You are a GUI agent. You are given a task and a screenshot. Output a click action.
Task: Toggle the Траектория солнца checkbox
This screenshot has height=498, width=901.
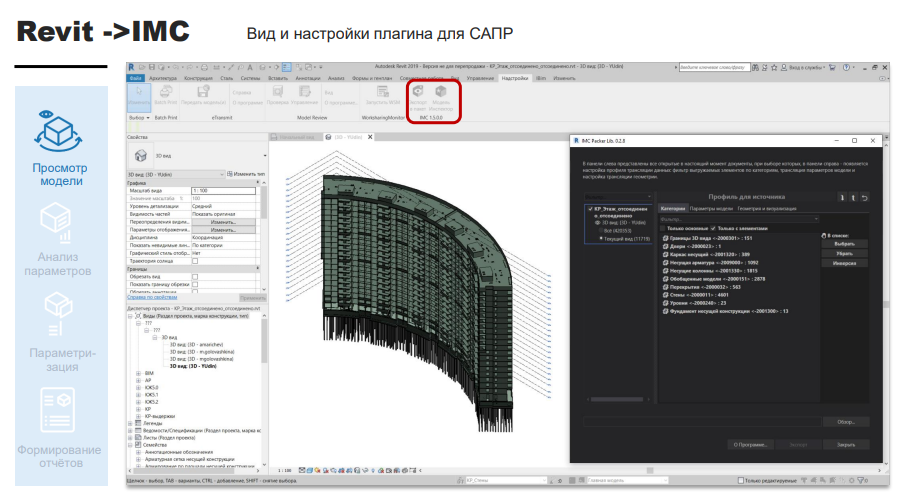195,261
